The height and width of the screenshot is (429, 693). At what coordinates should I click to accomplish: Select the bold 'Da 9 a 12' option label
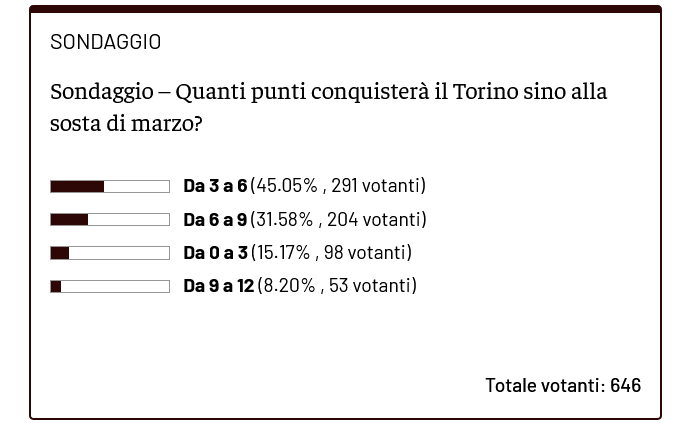pyautogui.click(x=219, y=287)
